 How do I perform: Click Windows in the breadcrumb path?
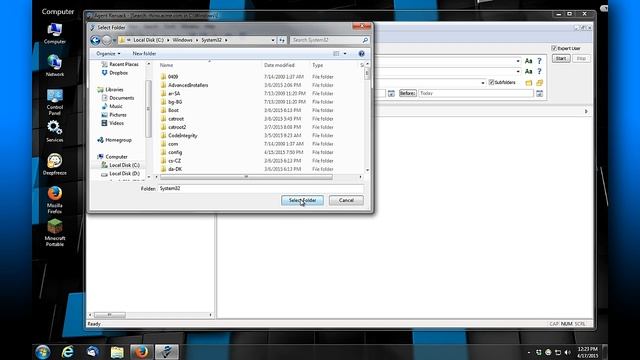[x=182, y=40]
